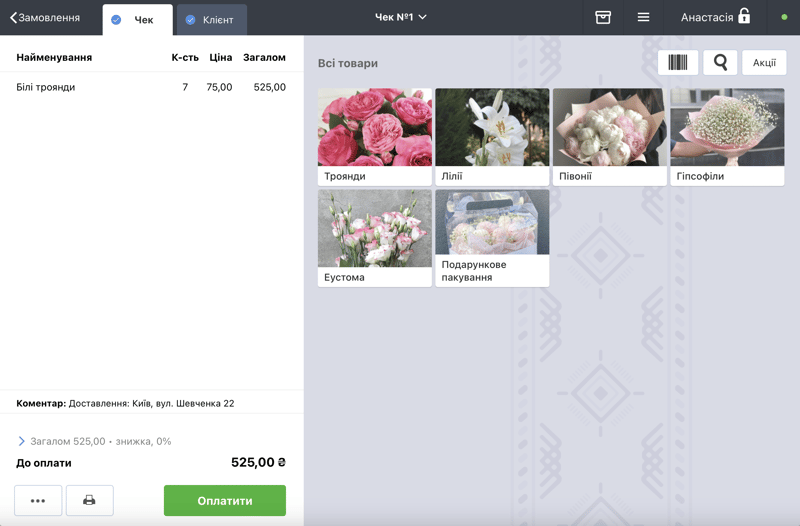Select the Півонії product tile

tap(609, 137)
